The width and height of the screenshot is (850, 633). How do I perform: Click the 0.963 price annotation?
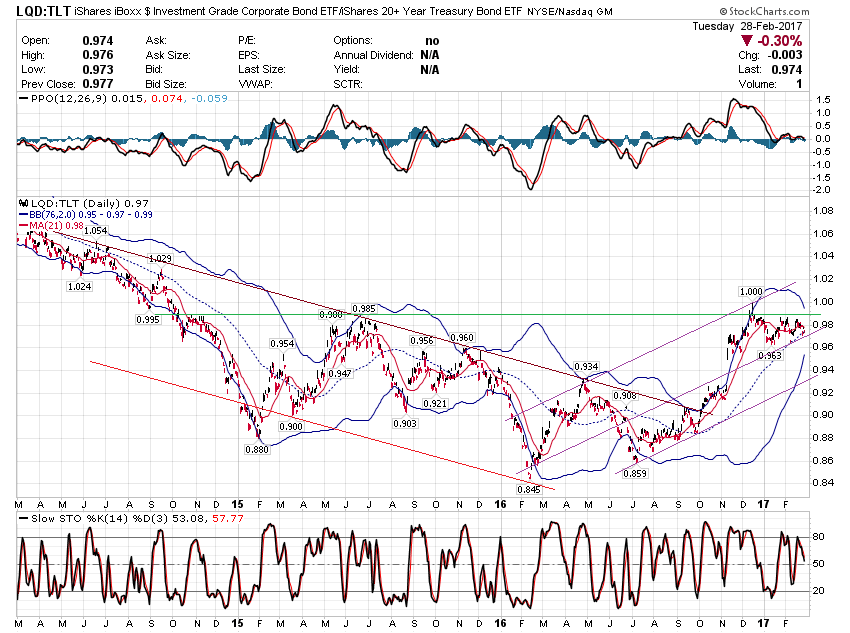[x=770, y=356]
